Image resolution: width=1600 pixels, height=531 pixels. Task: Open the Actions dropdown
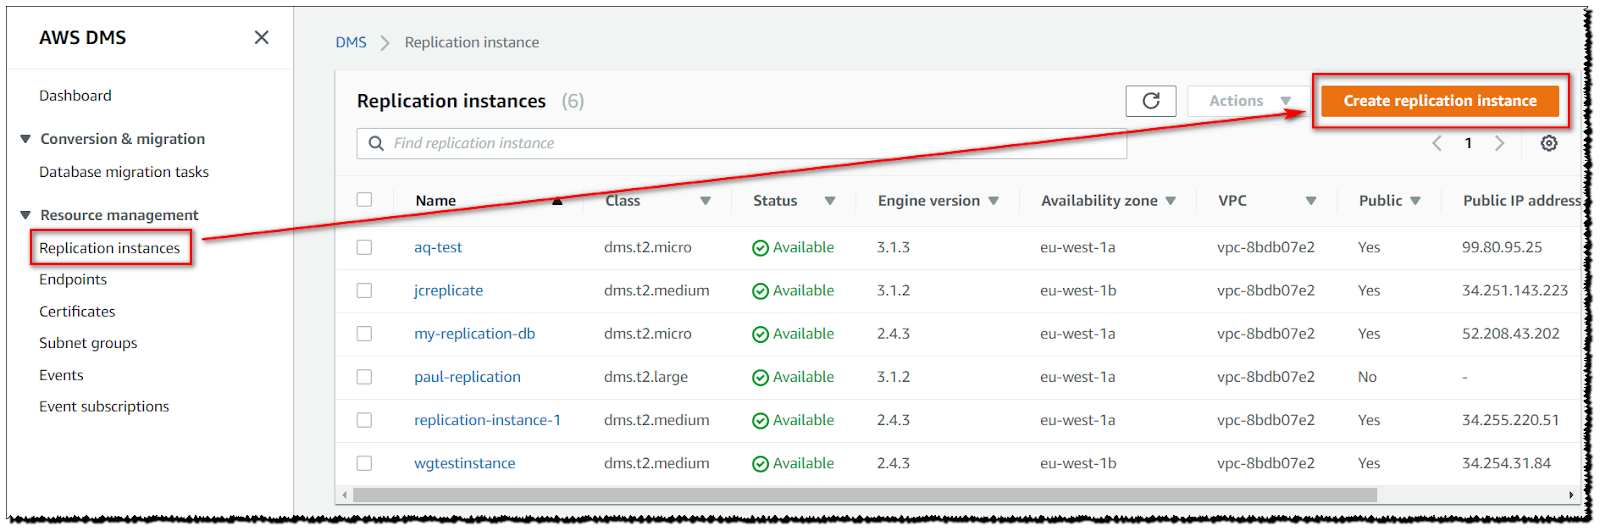coord(1250,101)
